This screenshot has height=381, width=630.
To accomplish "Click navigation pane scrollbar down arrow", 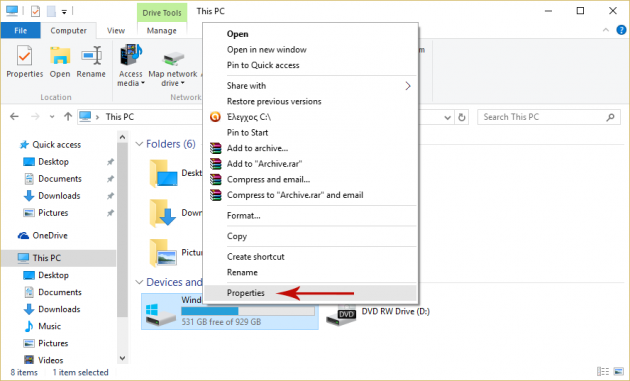I will 123,358.
